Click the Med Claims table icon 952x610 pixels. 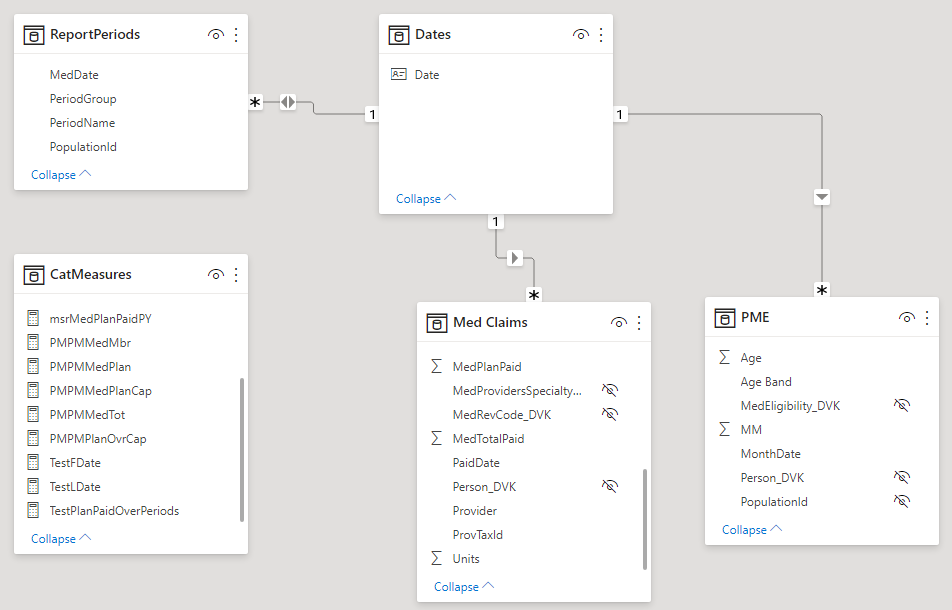click(x=437, y=323)
